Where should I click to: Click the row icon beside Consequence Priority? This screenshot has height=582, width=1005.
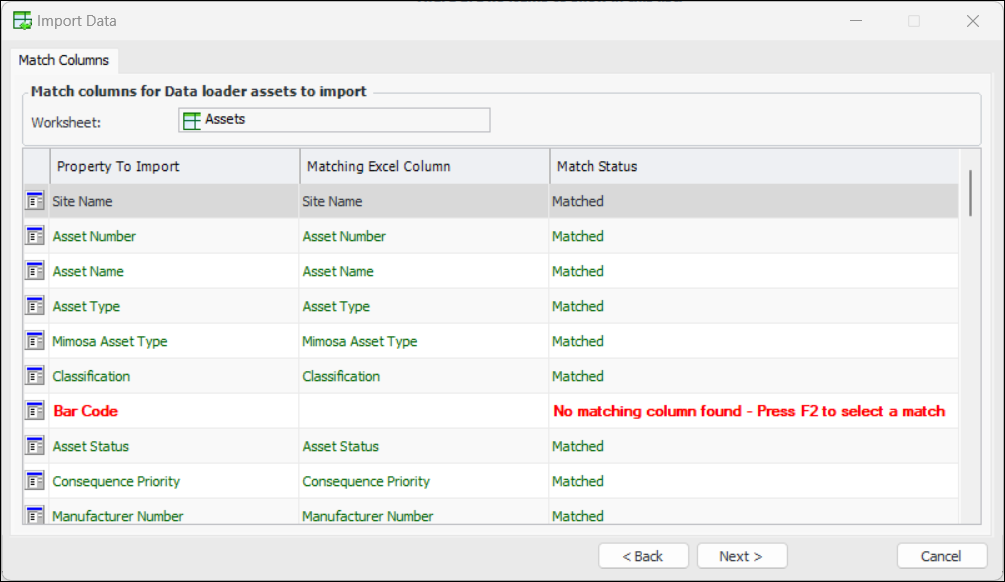tap(35, 481)
